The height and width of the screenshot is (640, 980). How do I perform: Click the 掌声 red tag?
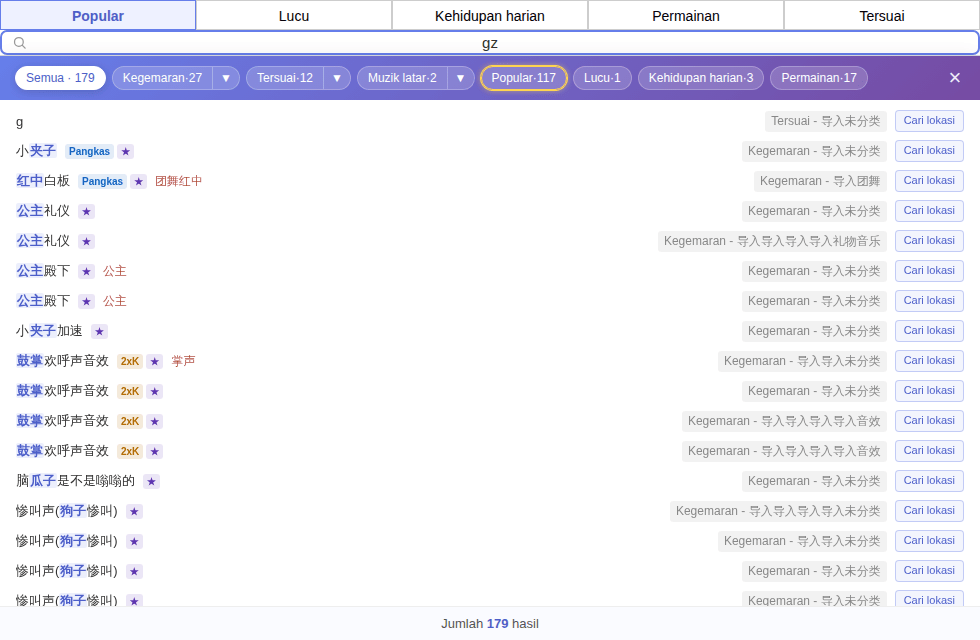click(184, 361)
